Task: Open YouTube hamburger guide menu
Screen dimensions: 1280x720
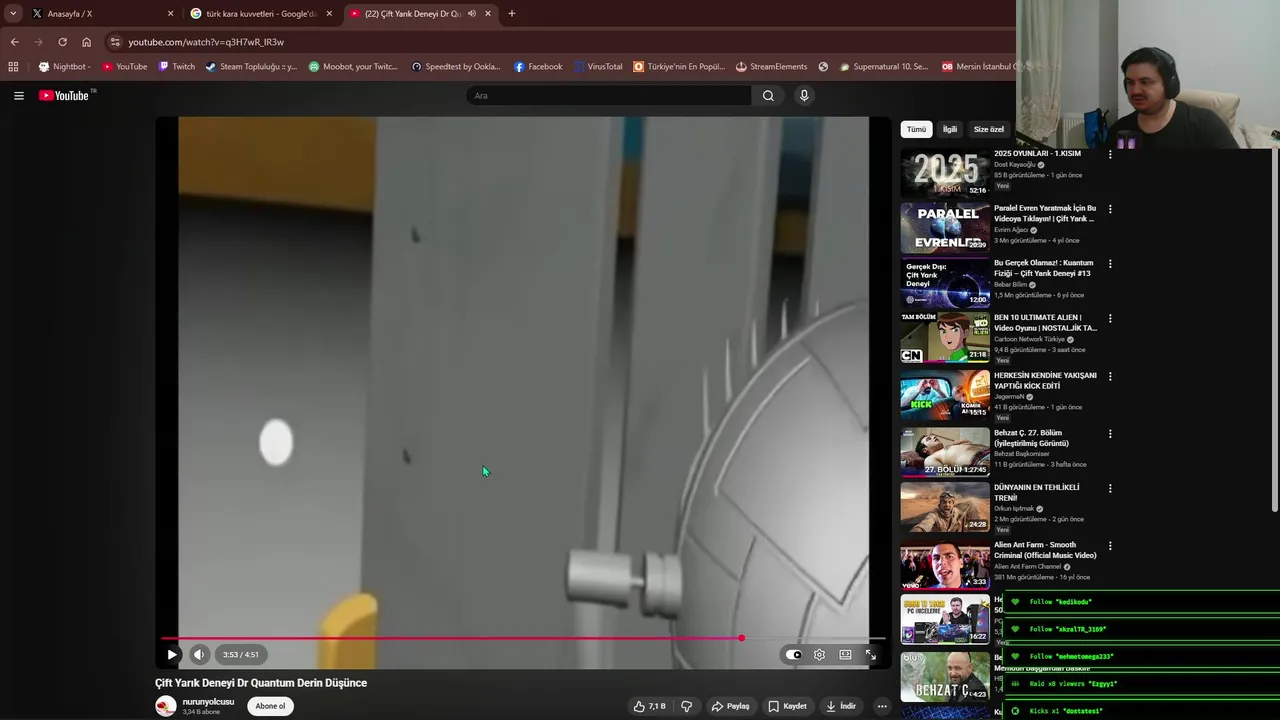Action: click(19, 96)
